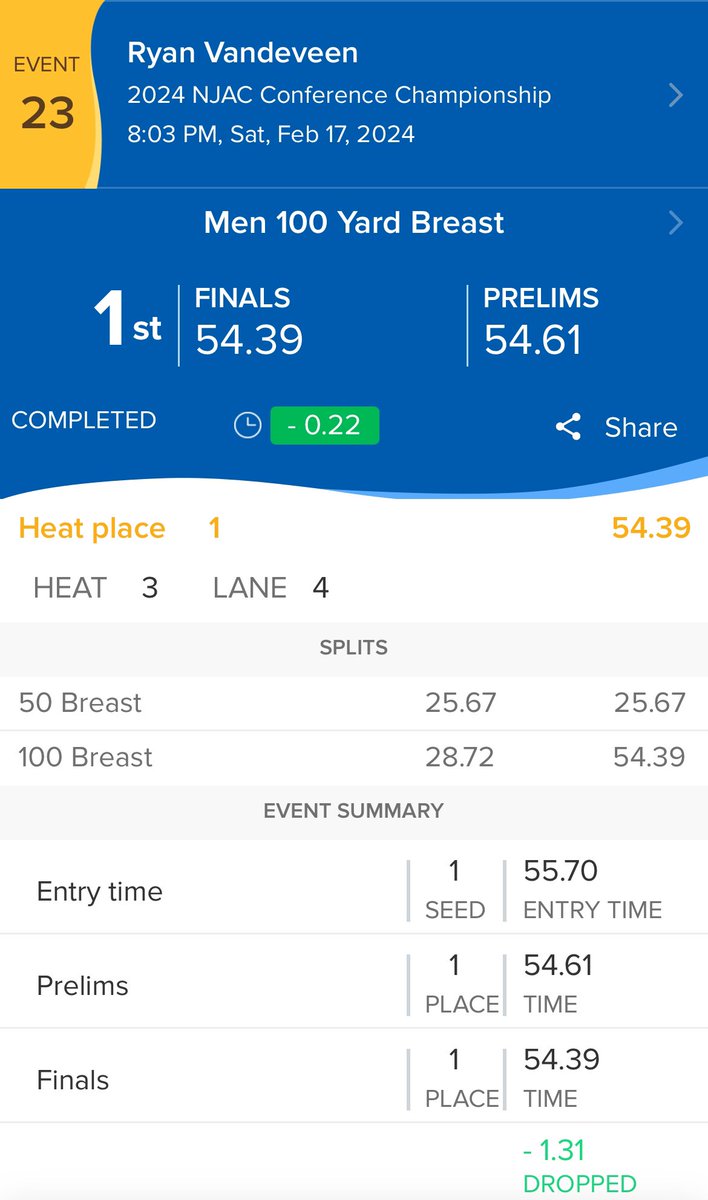Viewport: 708px width, 1200px height.
Task: Click the clock icon beside time drop
Action: pos(247,426)
